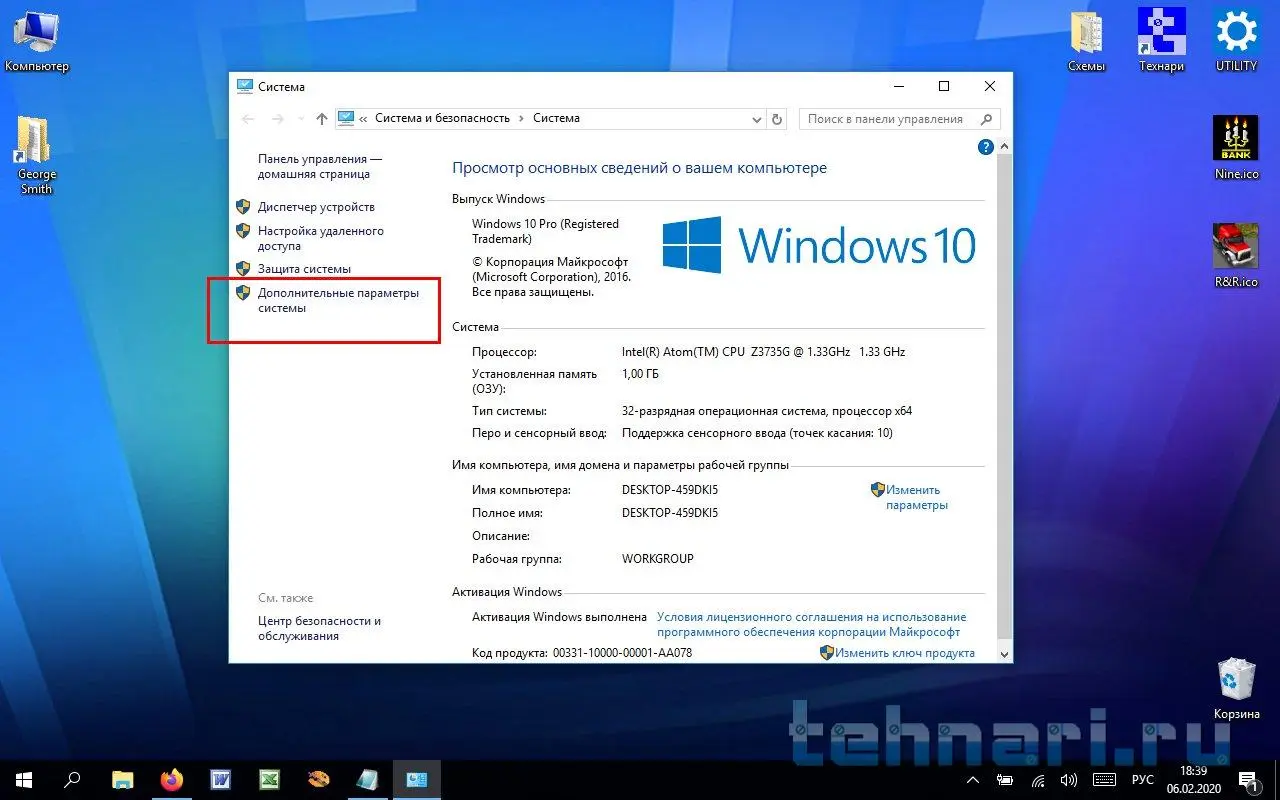Image resolution: width=1280 pixels, height=800 pixels.
Task: Switch input language РУС
Action: point(1142,780)
